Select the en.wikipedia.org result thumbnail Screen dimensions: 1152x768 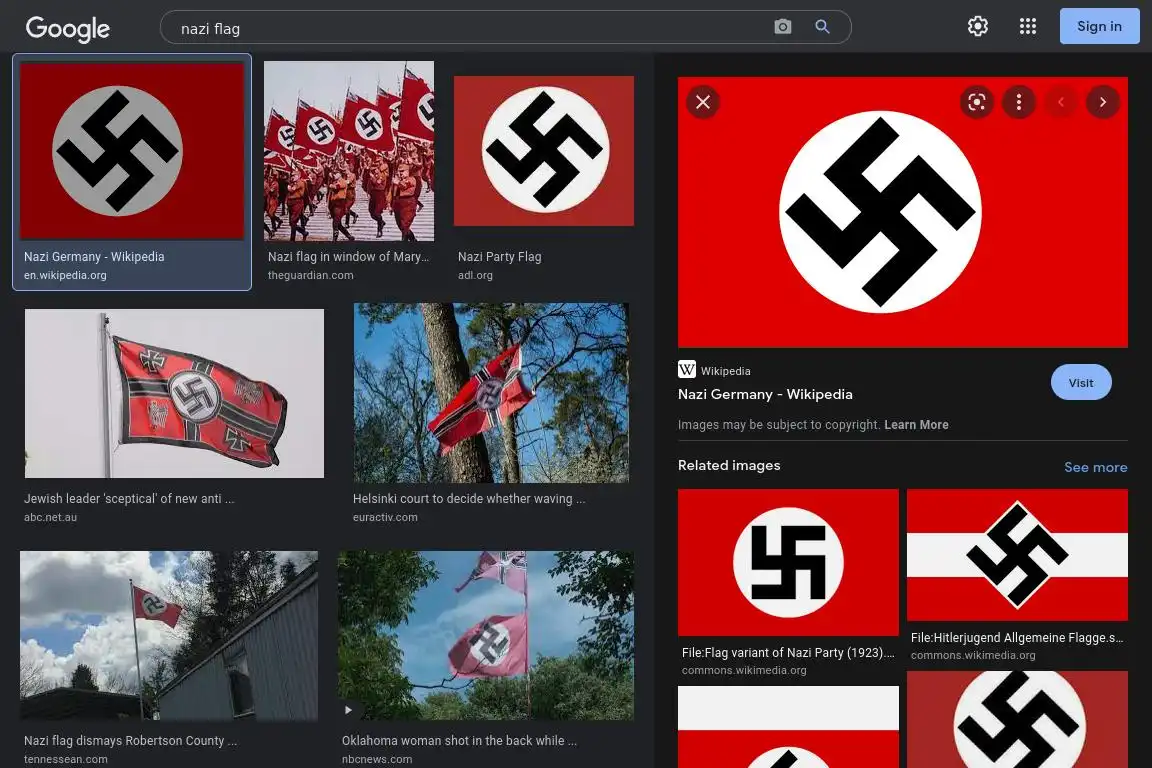pyautogui.click(x=132, y=151)
